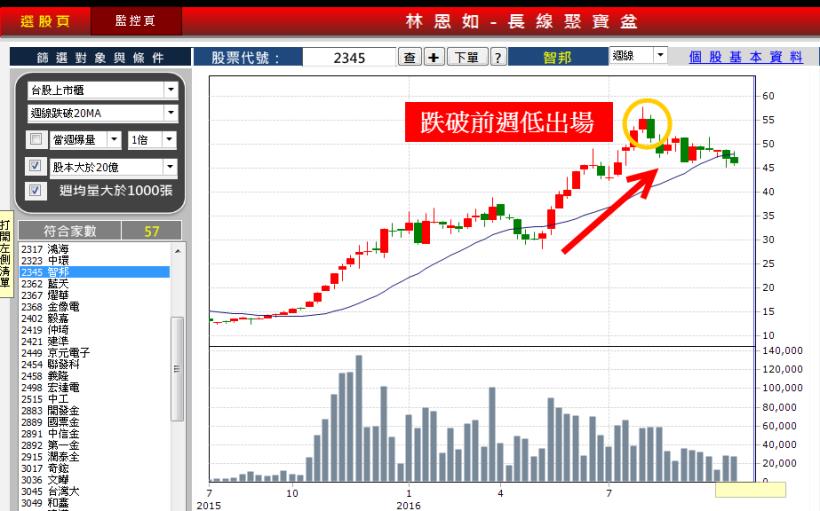This screenshot has height=511, width=820.
Task: Select stock 2915 潤泰全 in list
Action: [94, 457]
